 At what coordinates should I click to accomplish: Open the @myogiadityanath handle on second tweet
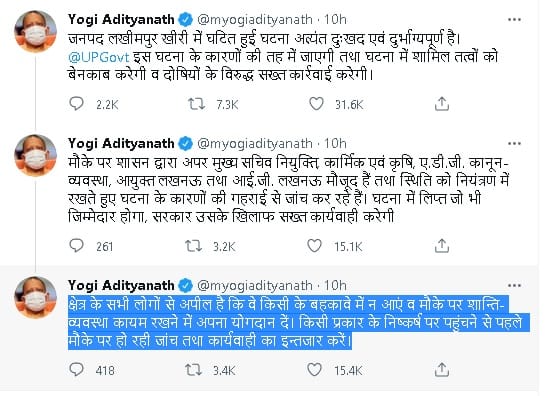(255, 144)
